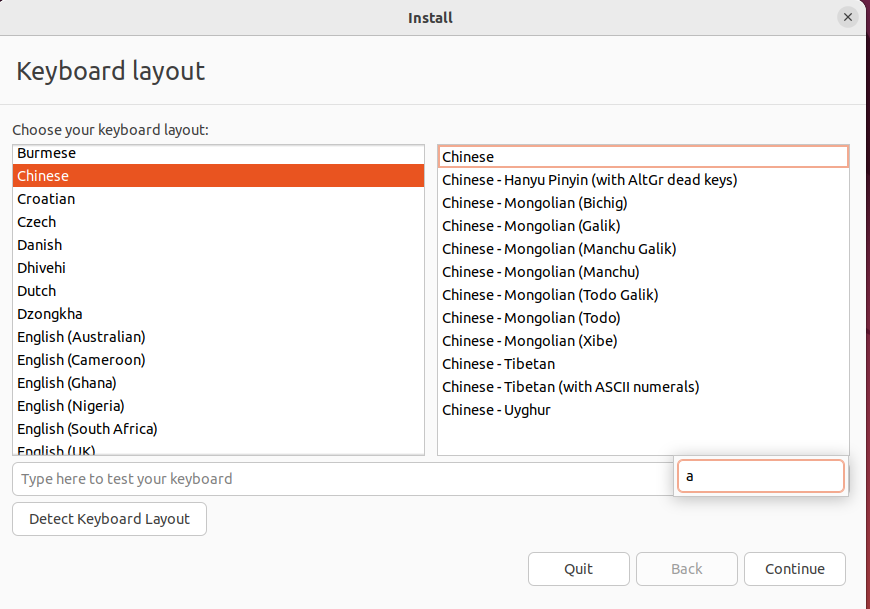Choose Chinese - Mongolian (Xibe) variant
Image resolution: width=870 pixels, height=609 pixels.
(x=643, y=341)
